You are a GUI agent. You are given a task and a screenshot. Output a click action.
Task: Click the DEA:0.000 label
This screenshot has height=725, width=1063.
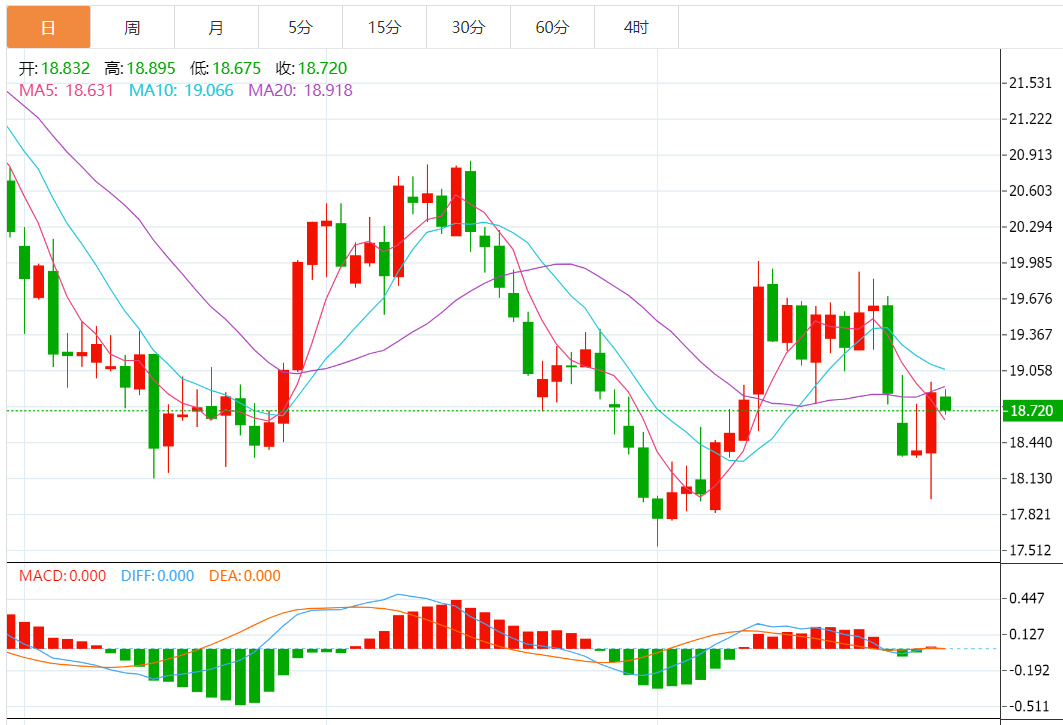[245, 576]
